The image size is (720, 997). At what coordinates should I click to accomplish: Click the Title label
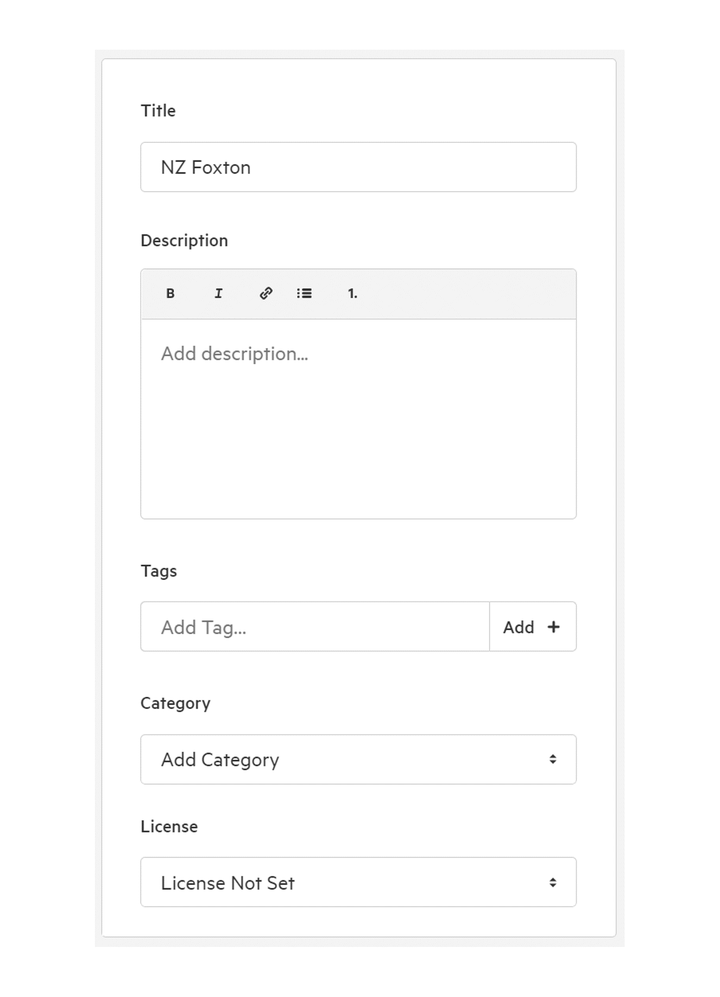[158, 111]
